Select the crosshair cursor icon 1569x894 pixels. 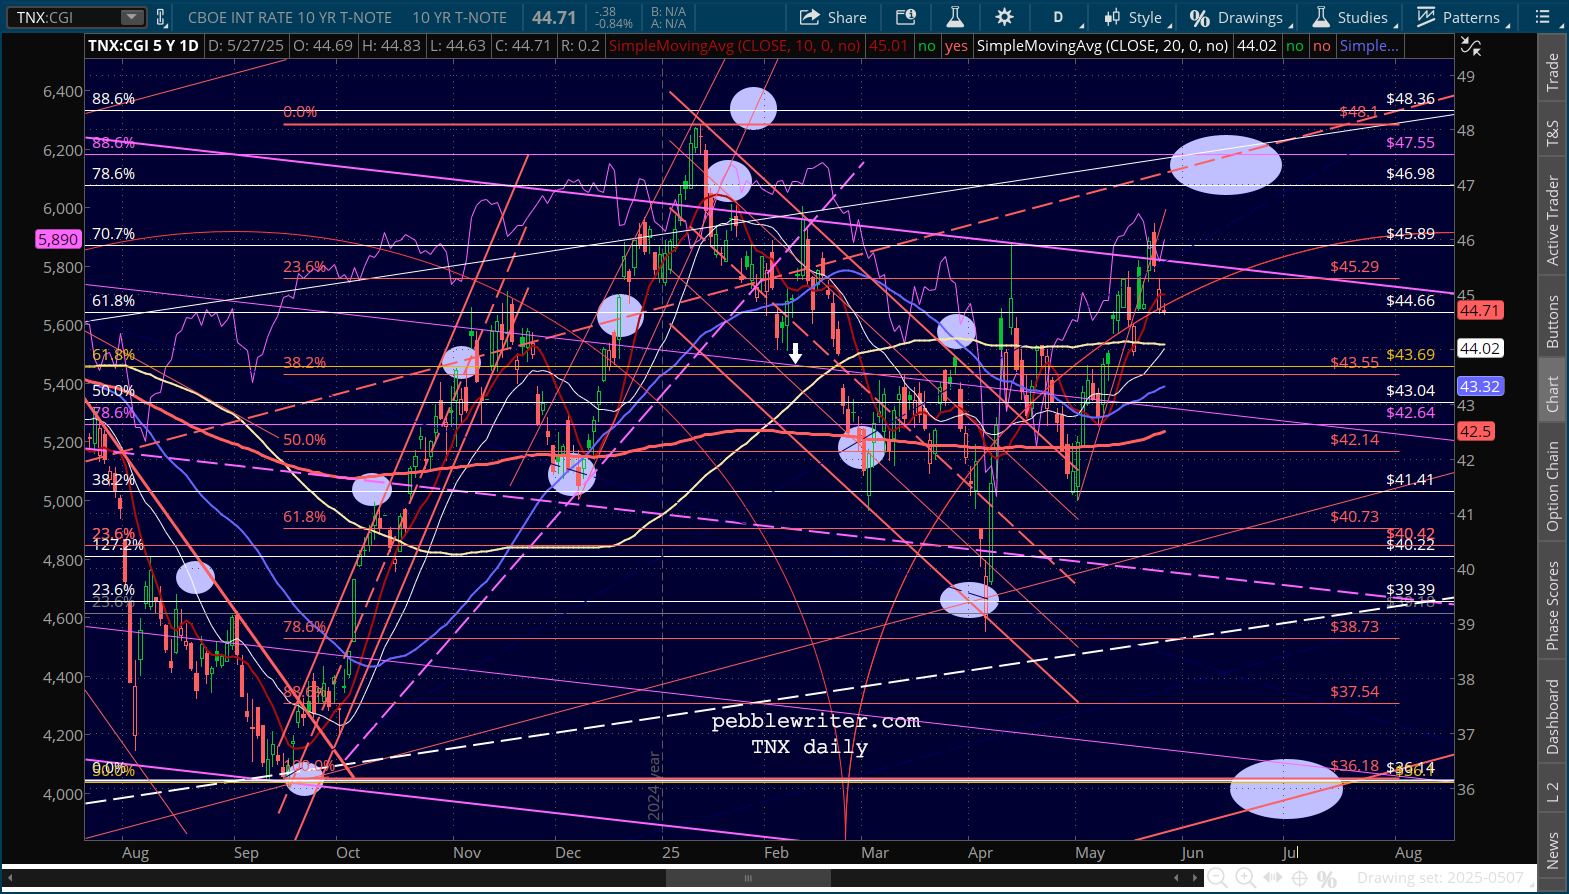[1299, 878]
